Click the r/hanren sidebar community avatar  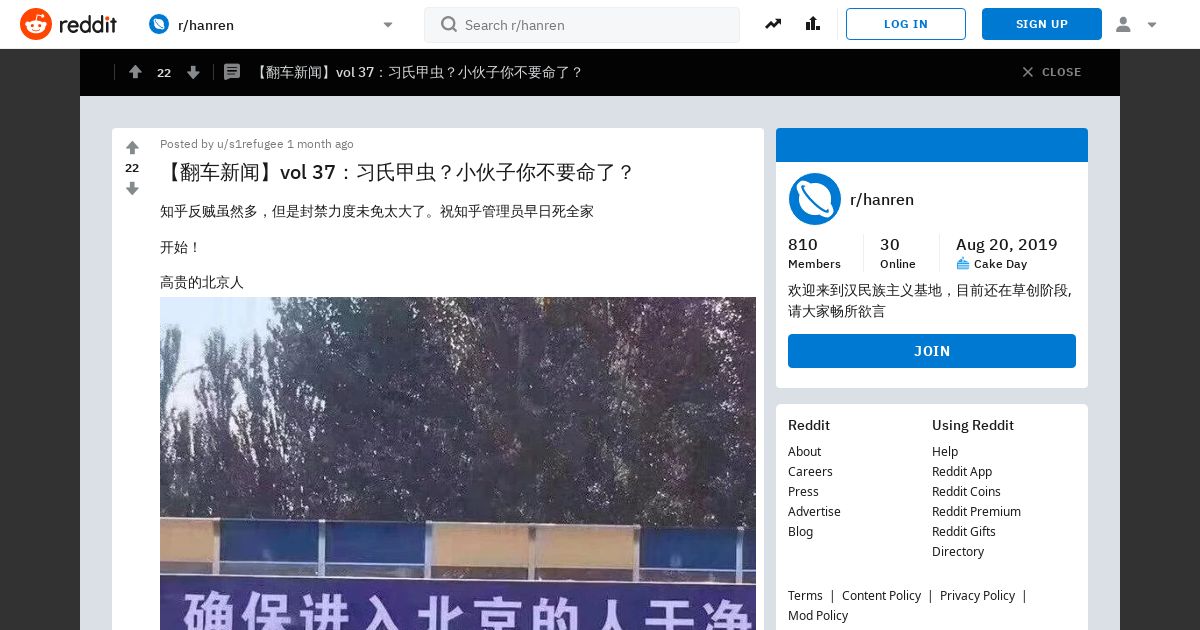(814, 199)
